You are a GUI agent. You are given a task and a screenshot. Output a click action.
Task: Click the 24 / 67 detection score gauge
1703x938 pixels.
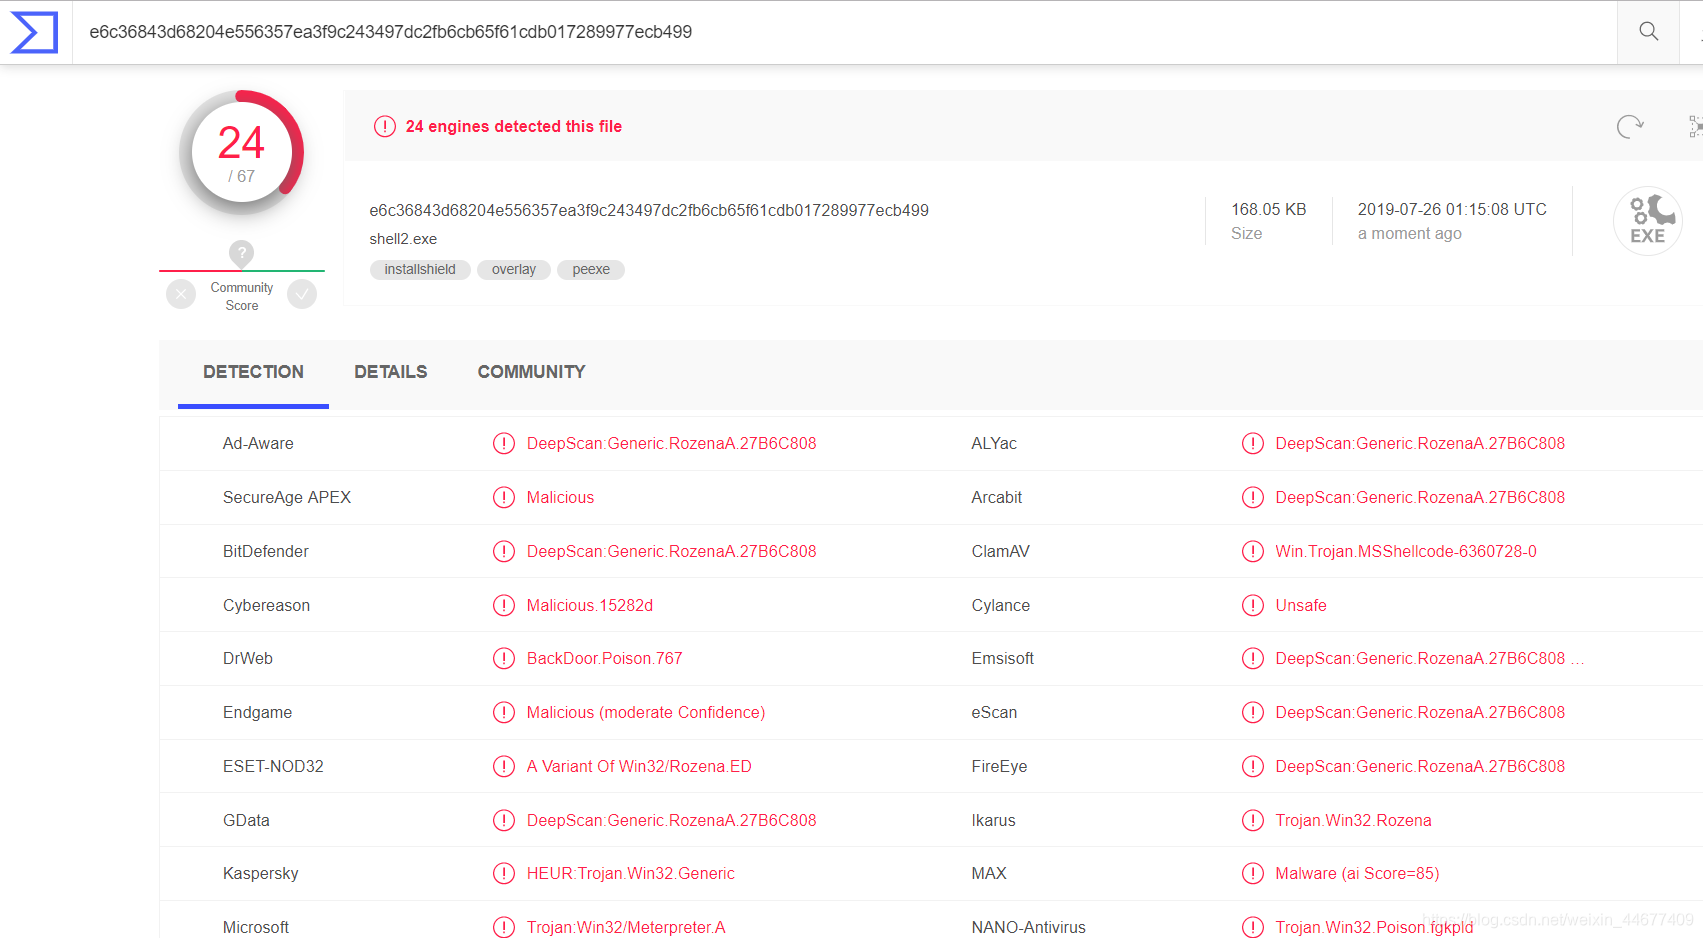[x=241, y=153]
